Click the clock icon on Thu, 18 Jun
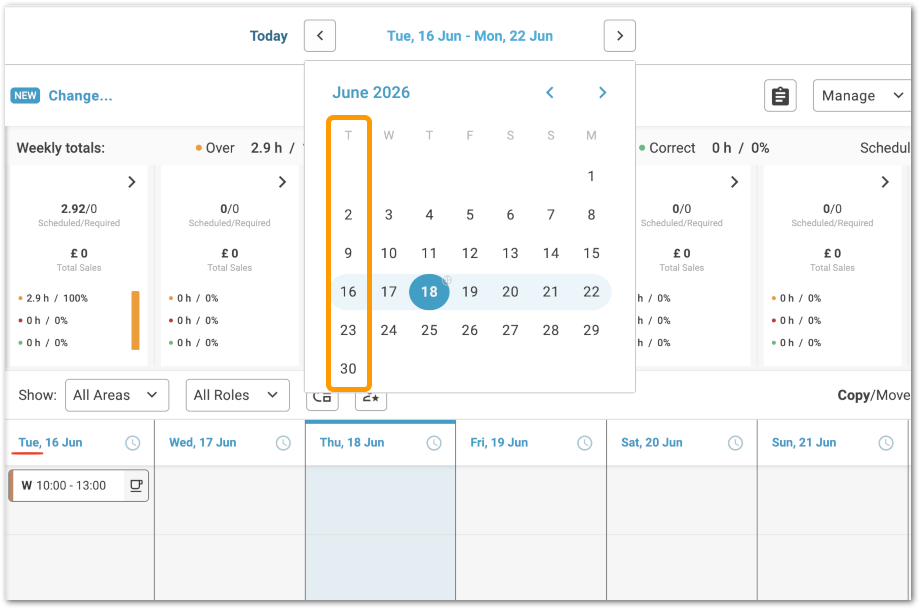Image resolution: width=920 pixels, height=609 pixels. coord(434,443)
